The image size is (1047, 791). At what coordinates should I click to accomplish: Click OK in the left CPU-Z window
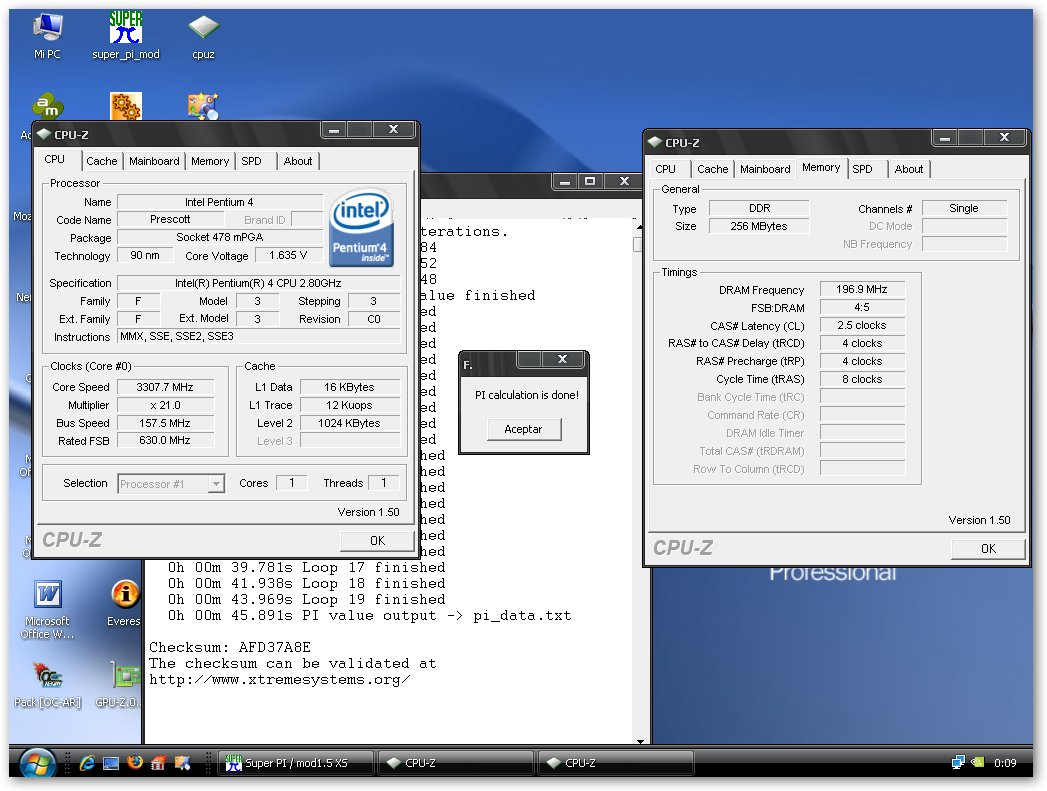tap(377, 541)
